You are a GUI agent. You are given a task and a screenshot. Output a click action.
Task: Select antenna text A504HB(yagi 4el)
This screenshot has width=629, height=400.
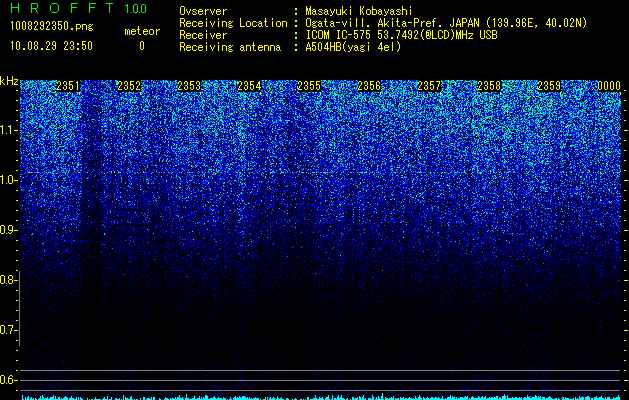pyautogui.click(x=353, y=47)
